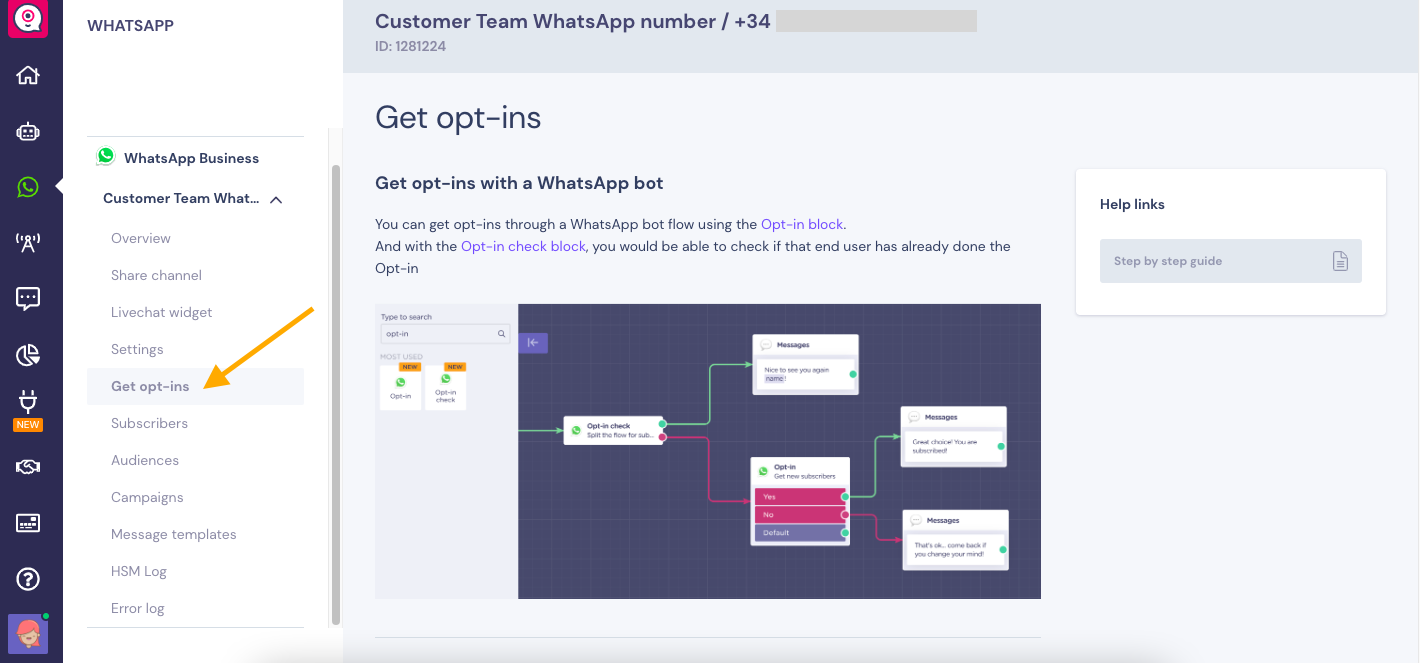1420x663 pixels.
Task: Open the analytics pie chart icon
Action: (28, 354)
